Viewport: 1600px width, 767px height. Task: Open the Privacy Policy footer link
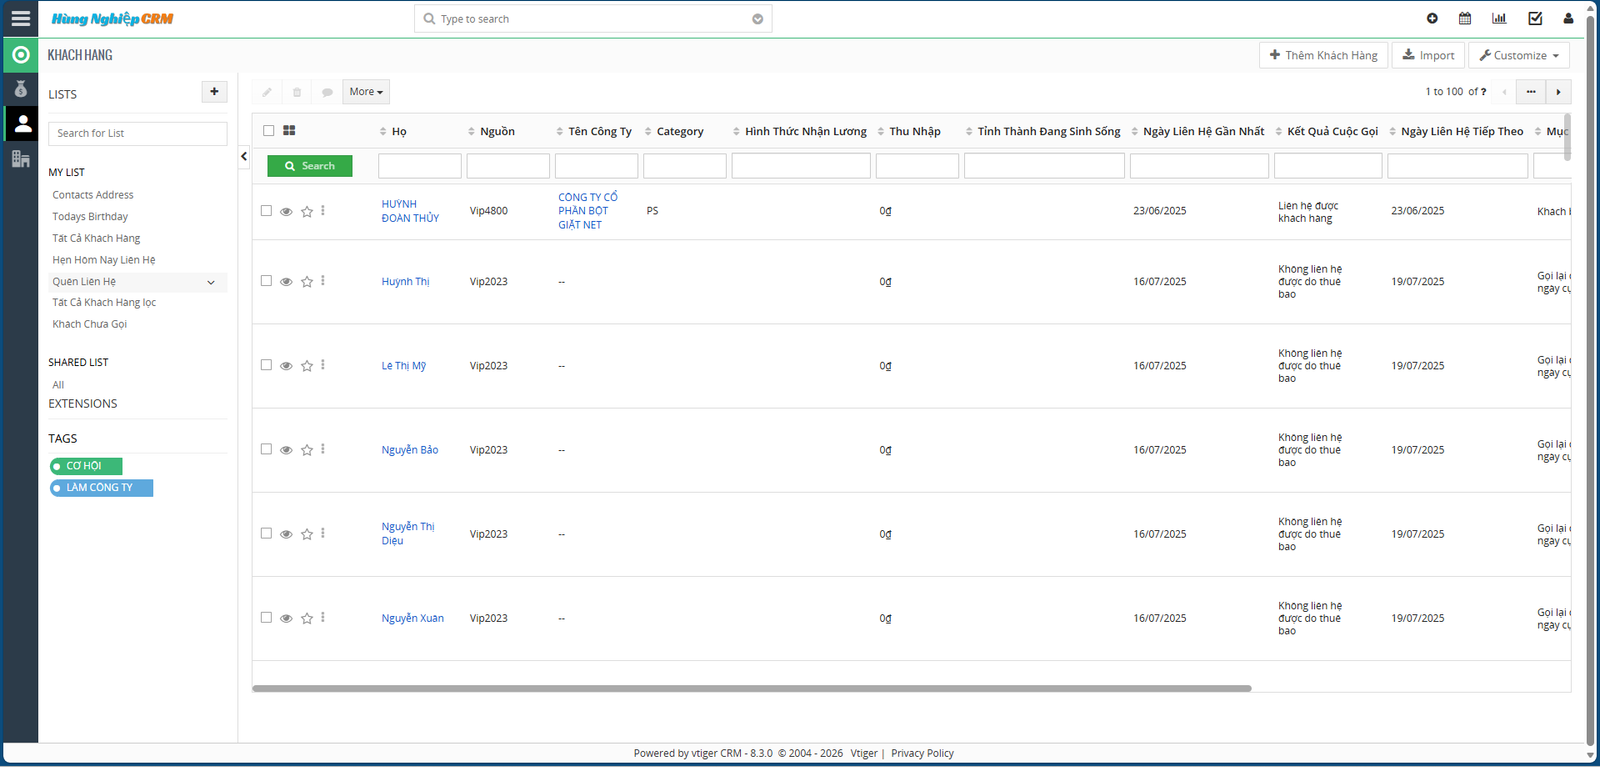click(x=922, y=753)
